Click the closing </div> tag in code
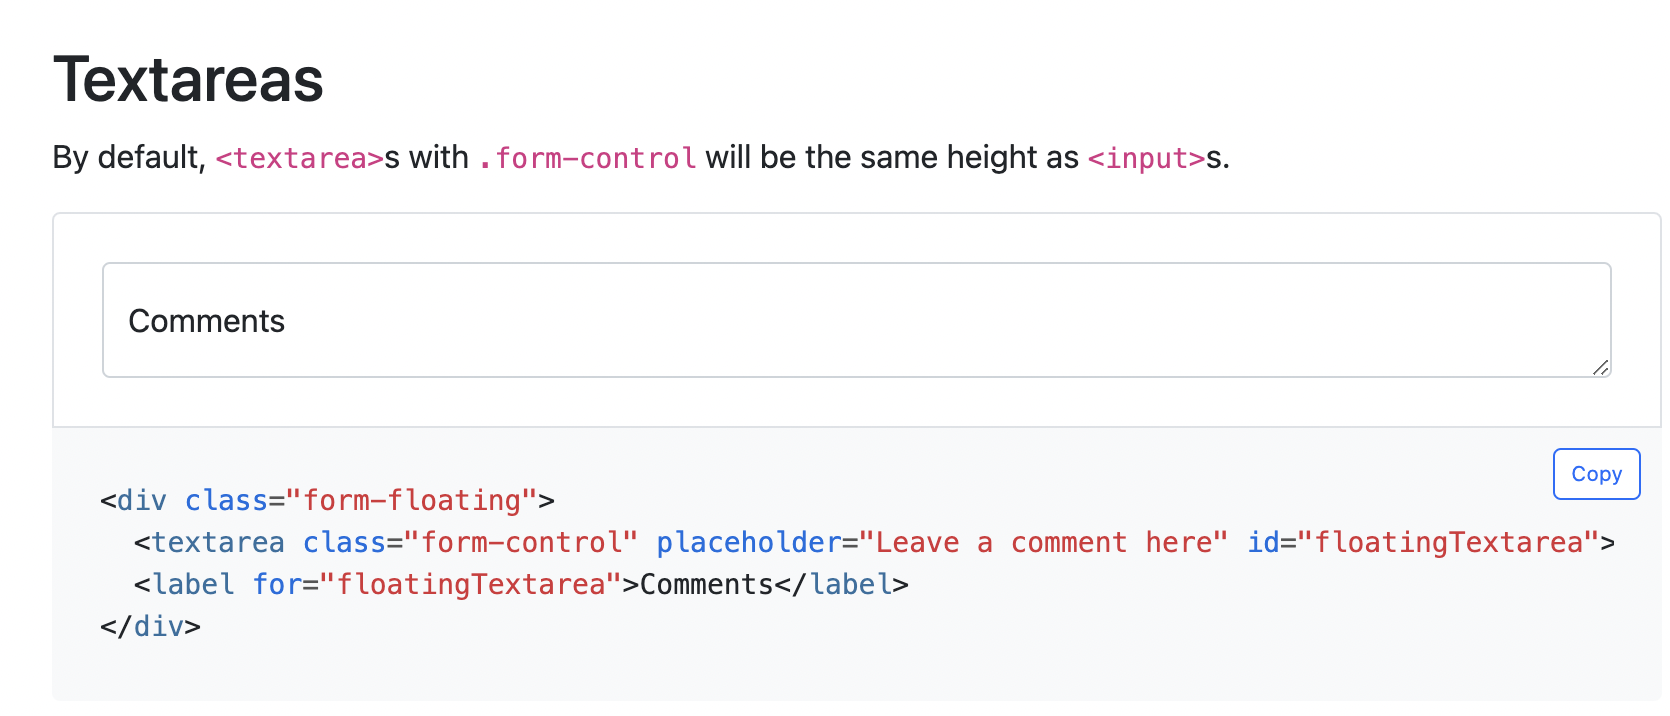 (x=150, y=626)
